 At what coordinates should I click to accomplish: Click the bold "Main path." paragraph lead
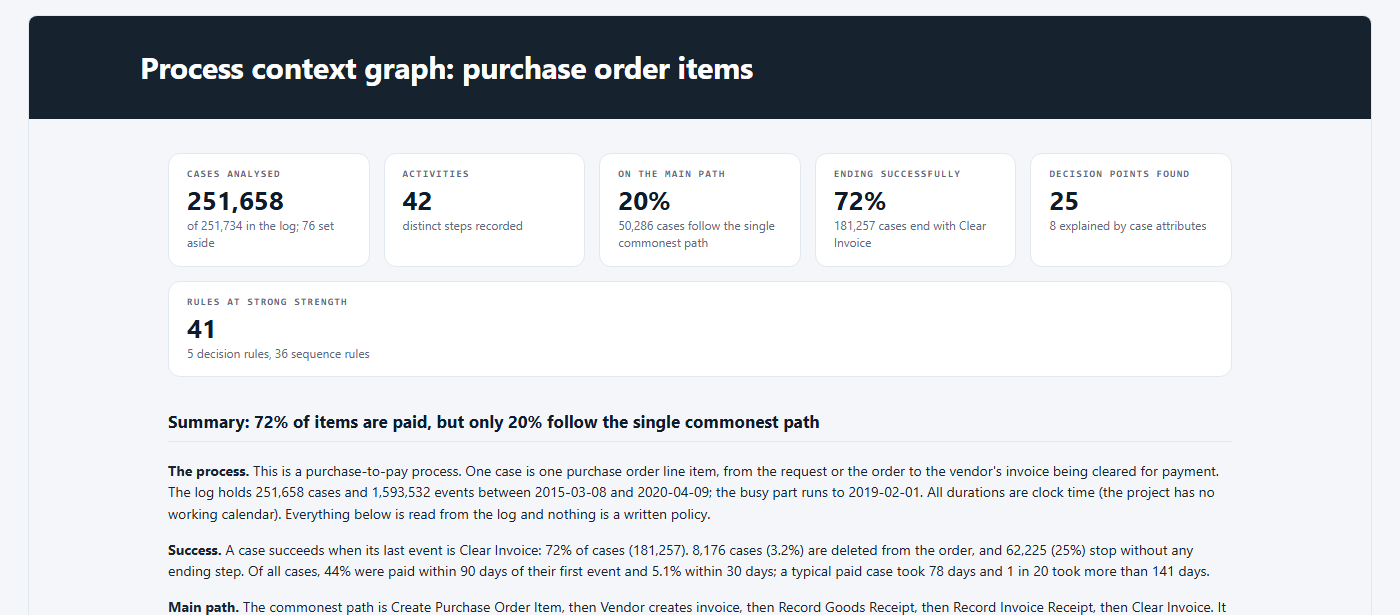click(x=203, y=607)
